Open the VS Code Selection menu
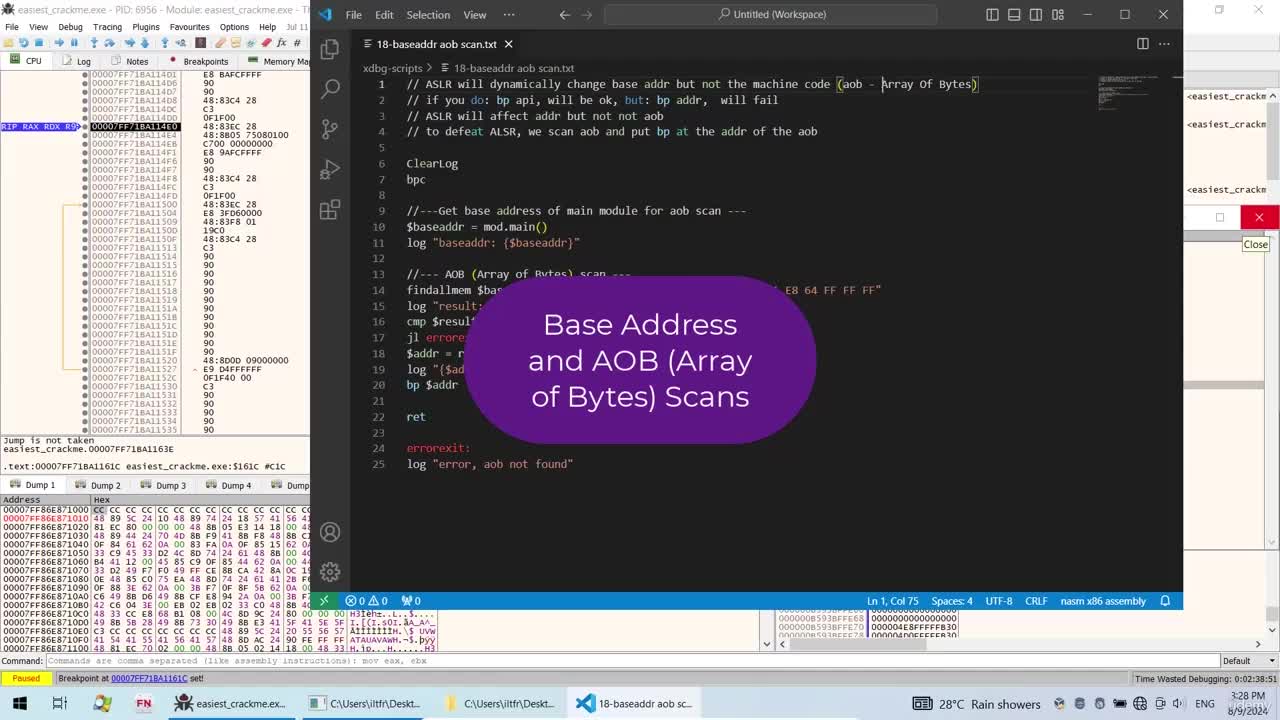The image size is (1280, 720). [x=428, y=14]
